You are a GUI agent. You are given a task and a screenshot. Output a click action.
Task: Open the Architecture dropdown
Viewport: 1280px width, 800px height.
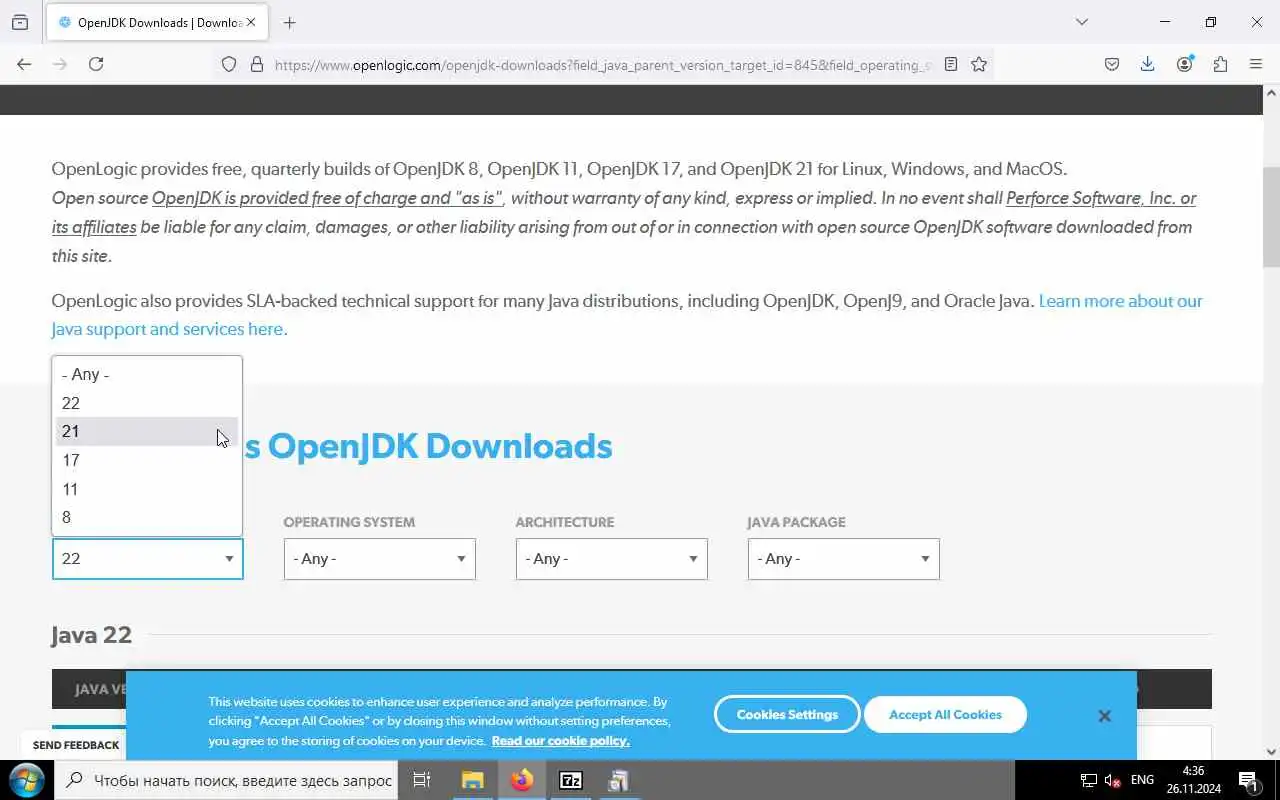(x=611, y=558)
